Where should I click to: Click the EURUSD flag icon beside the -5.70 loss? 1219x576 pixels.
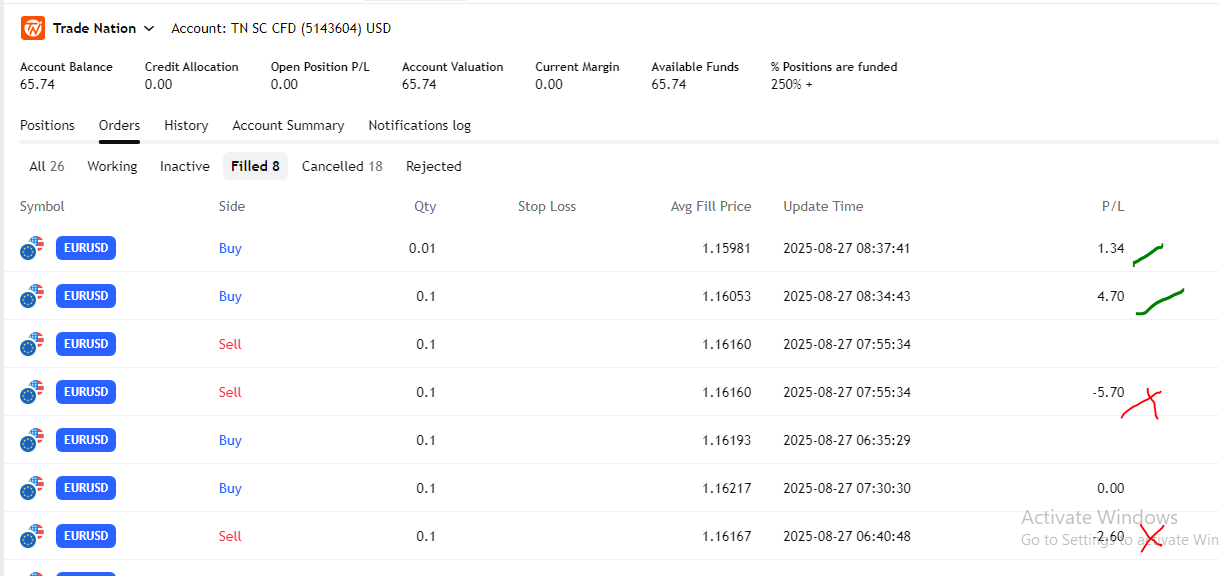pyautogui.click(x=33, y=392)
